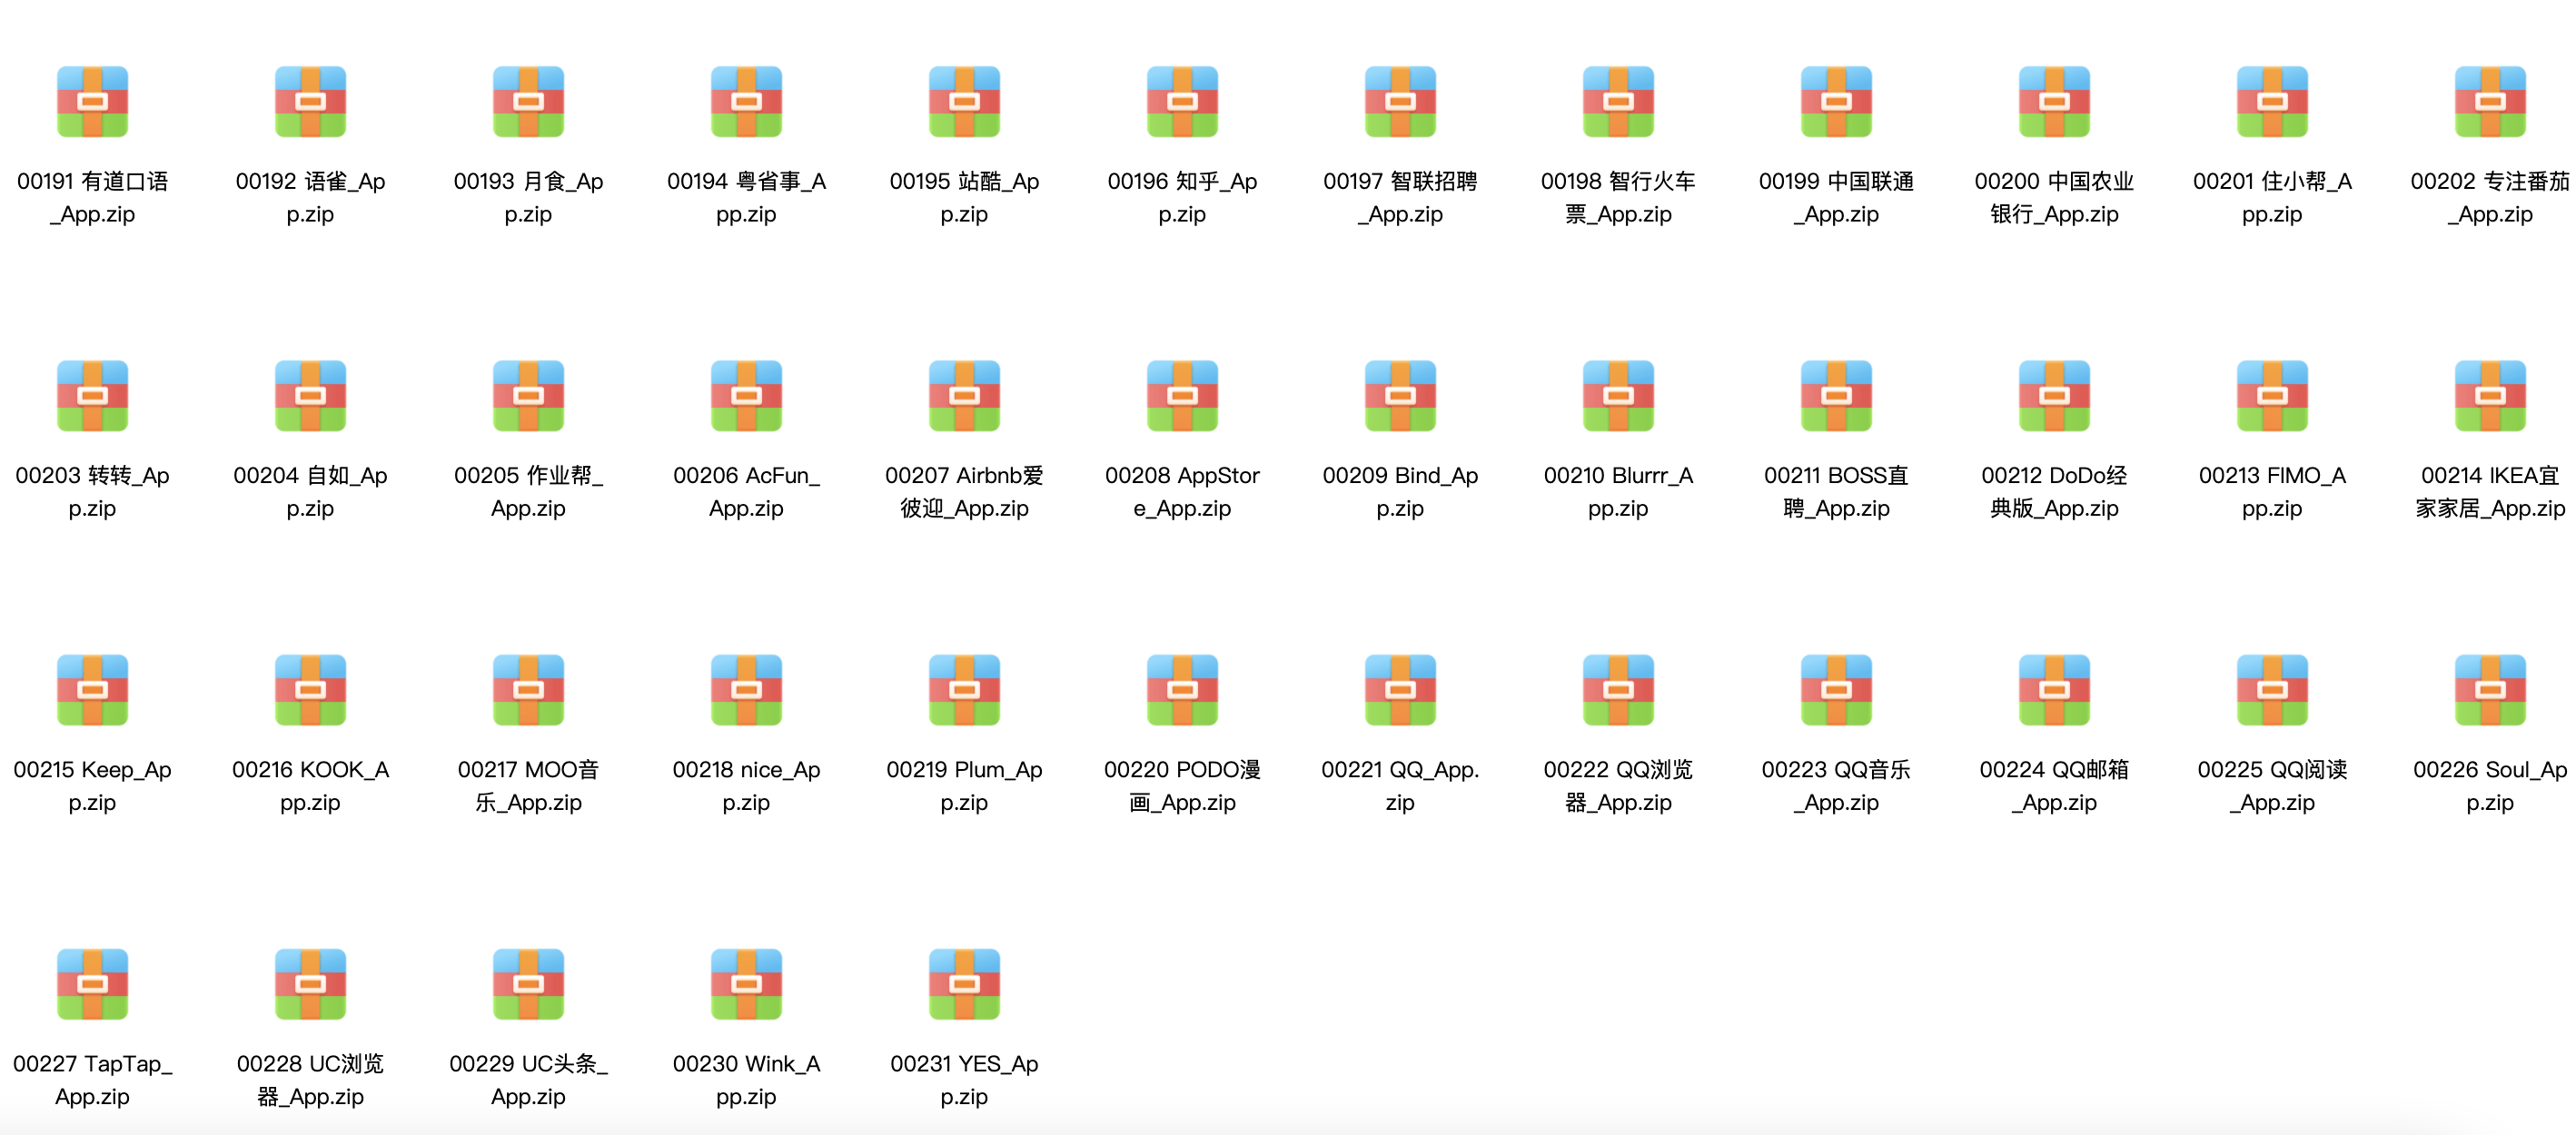Select the 00225 QQ阅读 zip icon
This screenshot has height=1135, width=2576.
tap(2272, 690)
